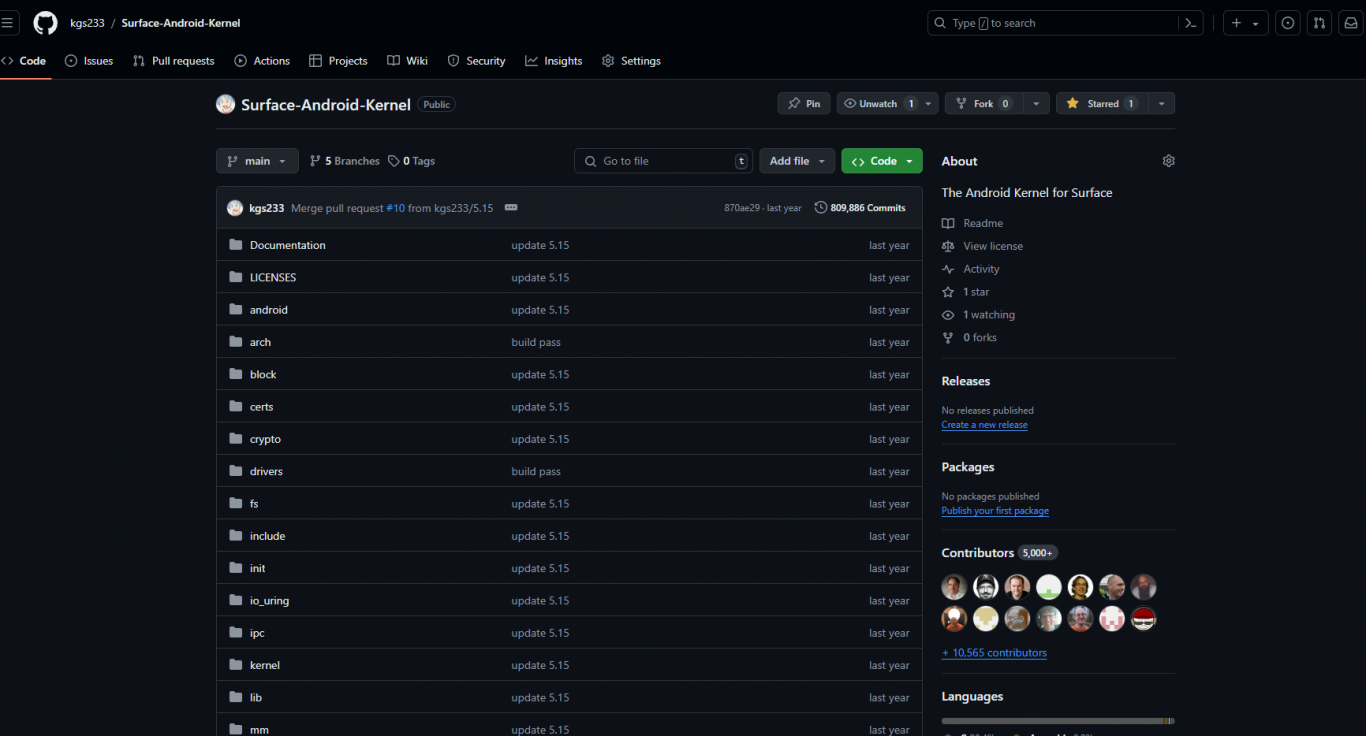1366x736 pixels.
Task: Select the Code tab
Action: [24, 61]
